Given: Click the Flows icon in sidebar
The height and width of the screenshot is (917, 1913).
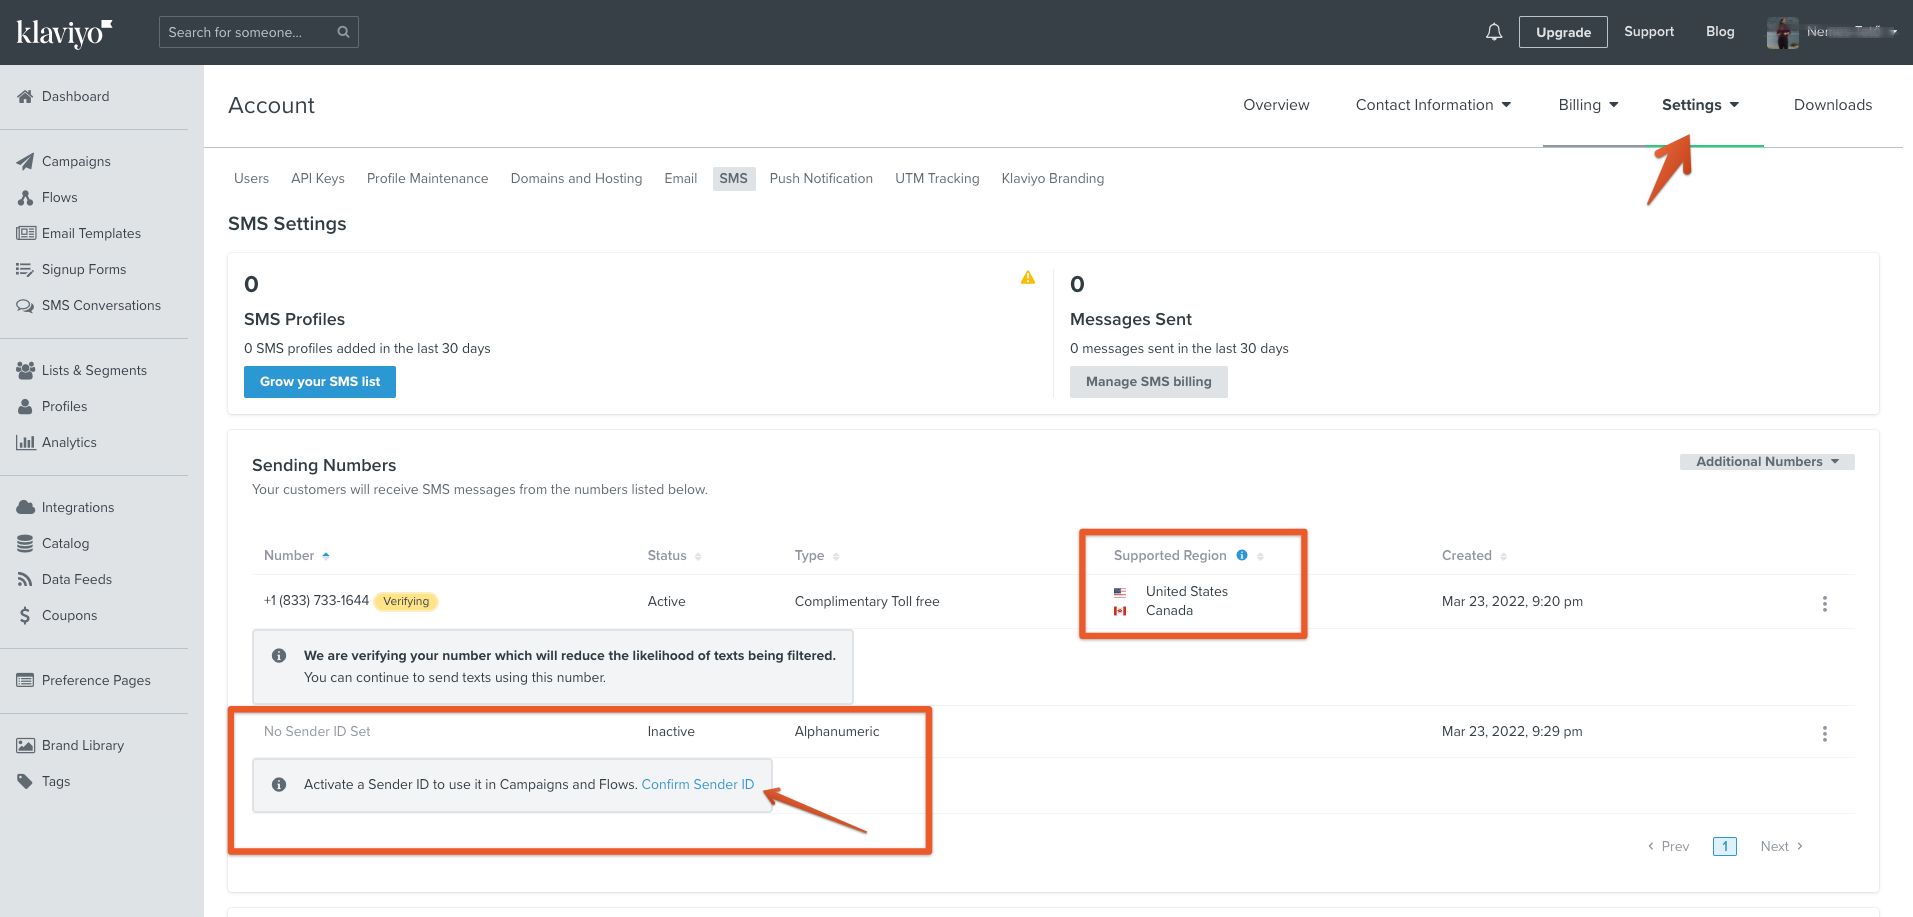Looking at the screenshot, I should pos(25,198).
